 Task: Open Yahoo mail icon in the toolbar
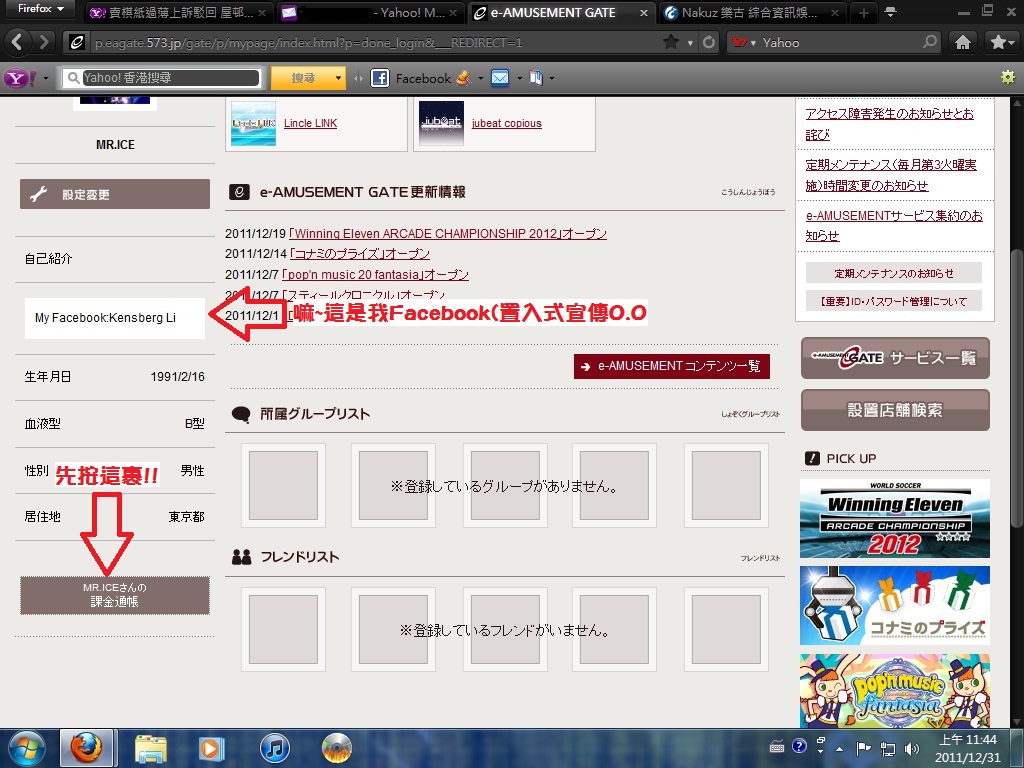pyautogui.click(x=499, y=78)
